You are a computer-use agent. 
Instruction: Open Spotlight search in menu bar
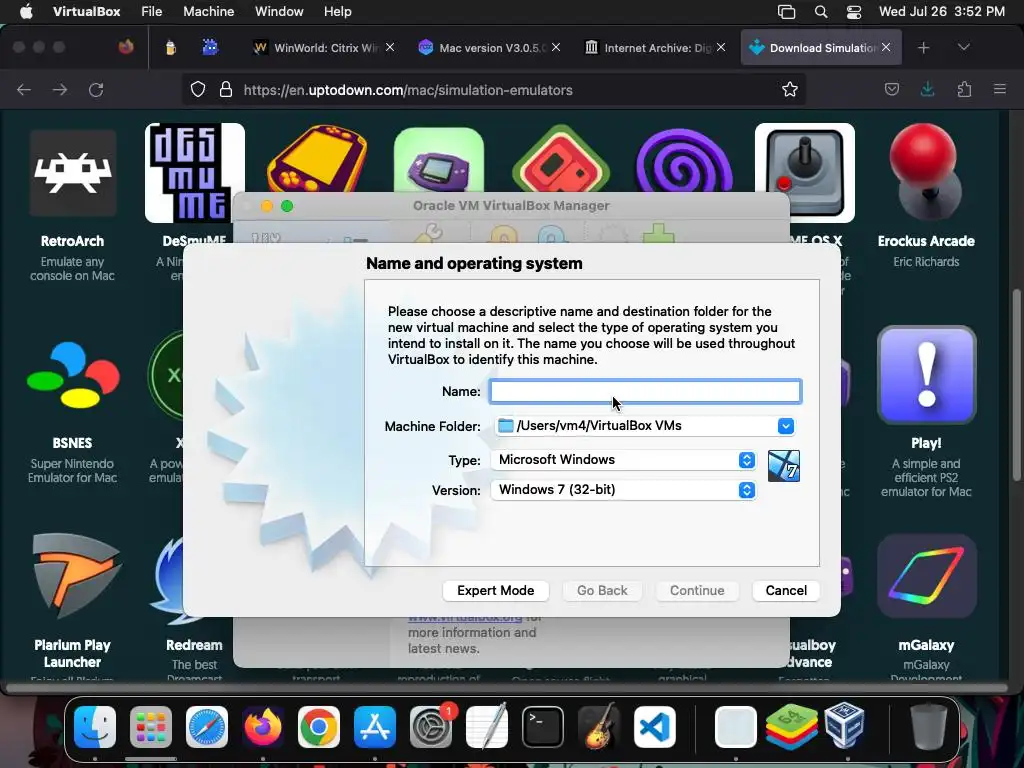(821, 12)
